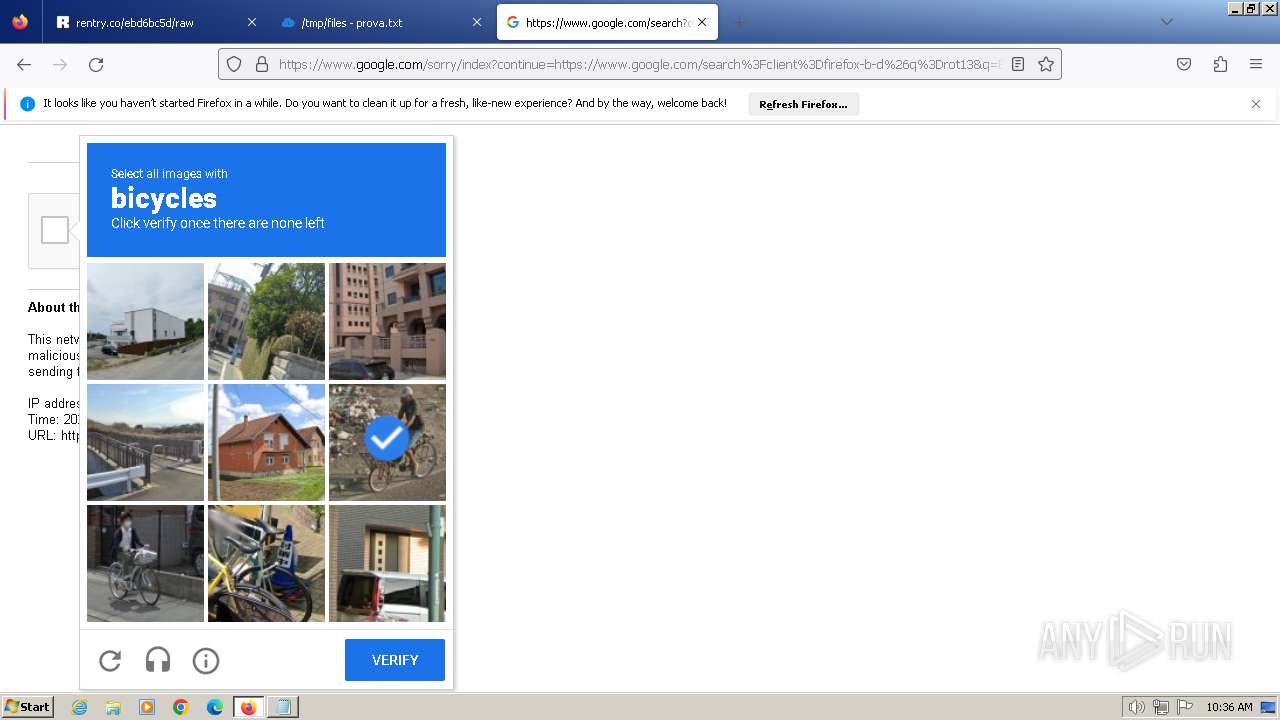Open the Action Center flag icon
The height and width of the screenshot is (720, 1280).
click(x=1185, y=707)
